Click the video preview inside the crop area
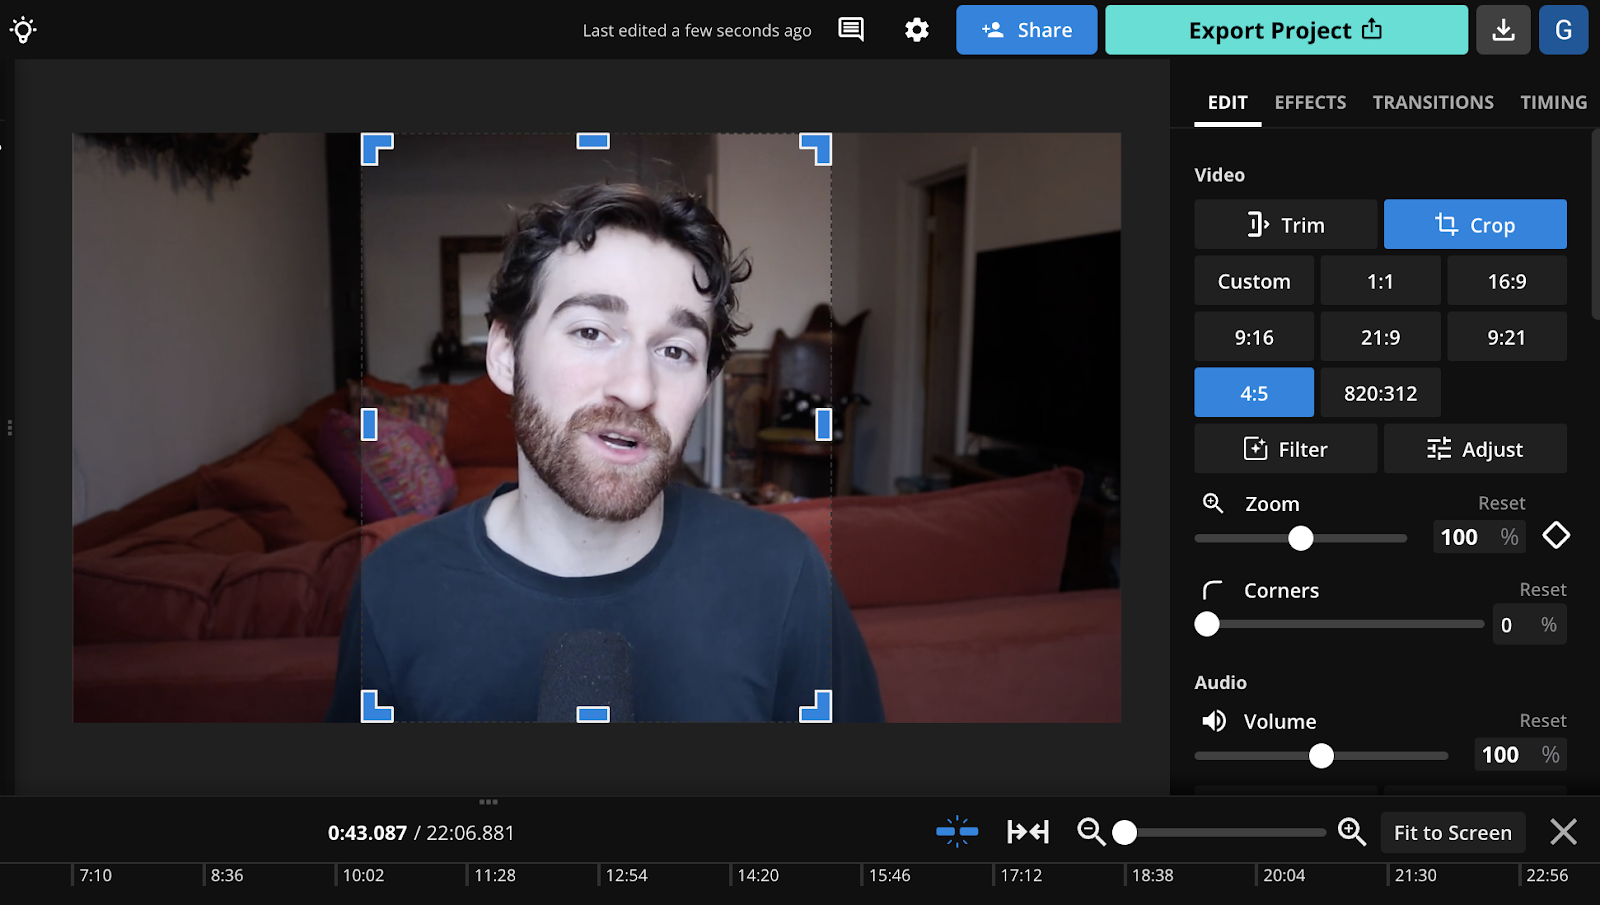The width and height of the screenshot is (1600, 905). click(596, 428)
